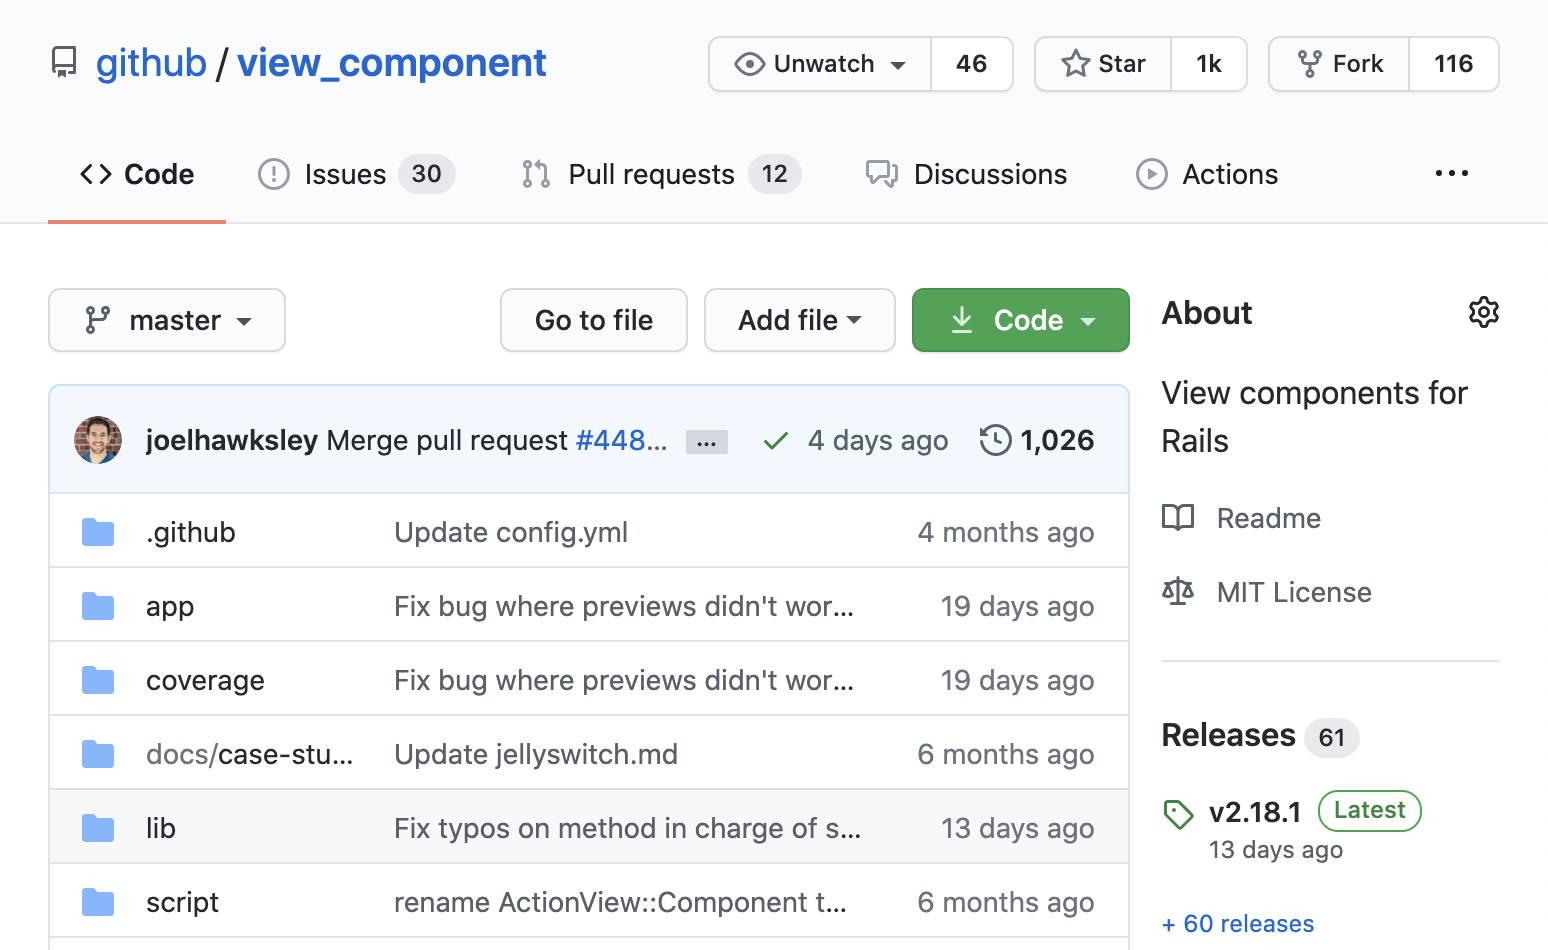Image resolution: width=1548 pixels, height=950 pixels.
Task: View license via the scales icon
Action: (1179, 591)
